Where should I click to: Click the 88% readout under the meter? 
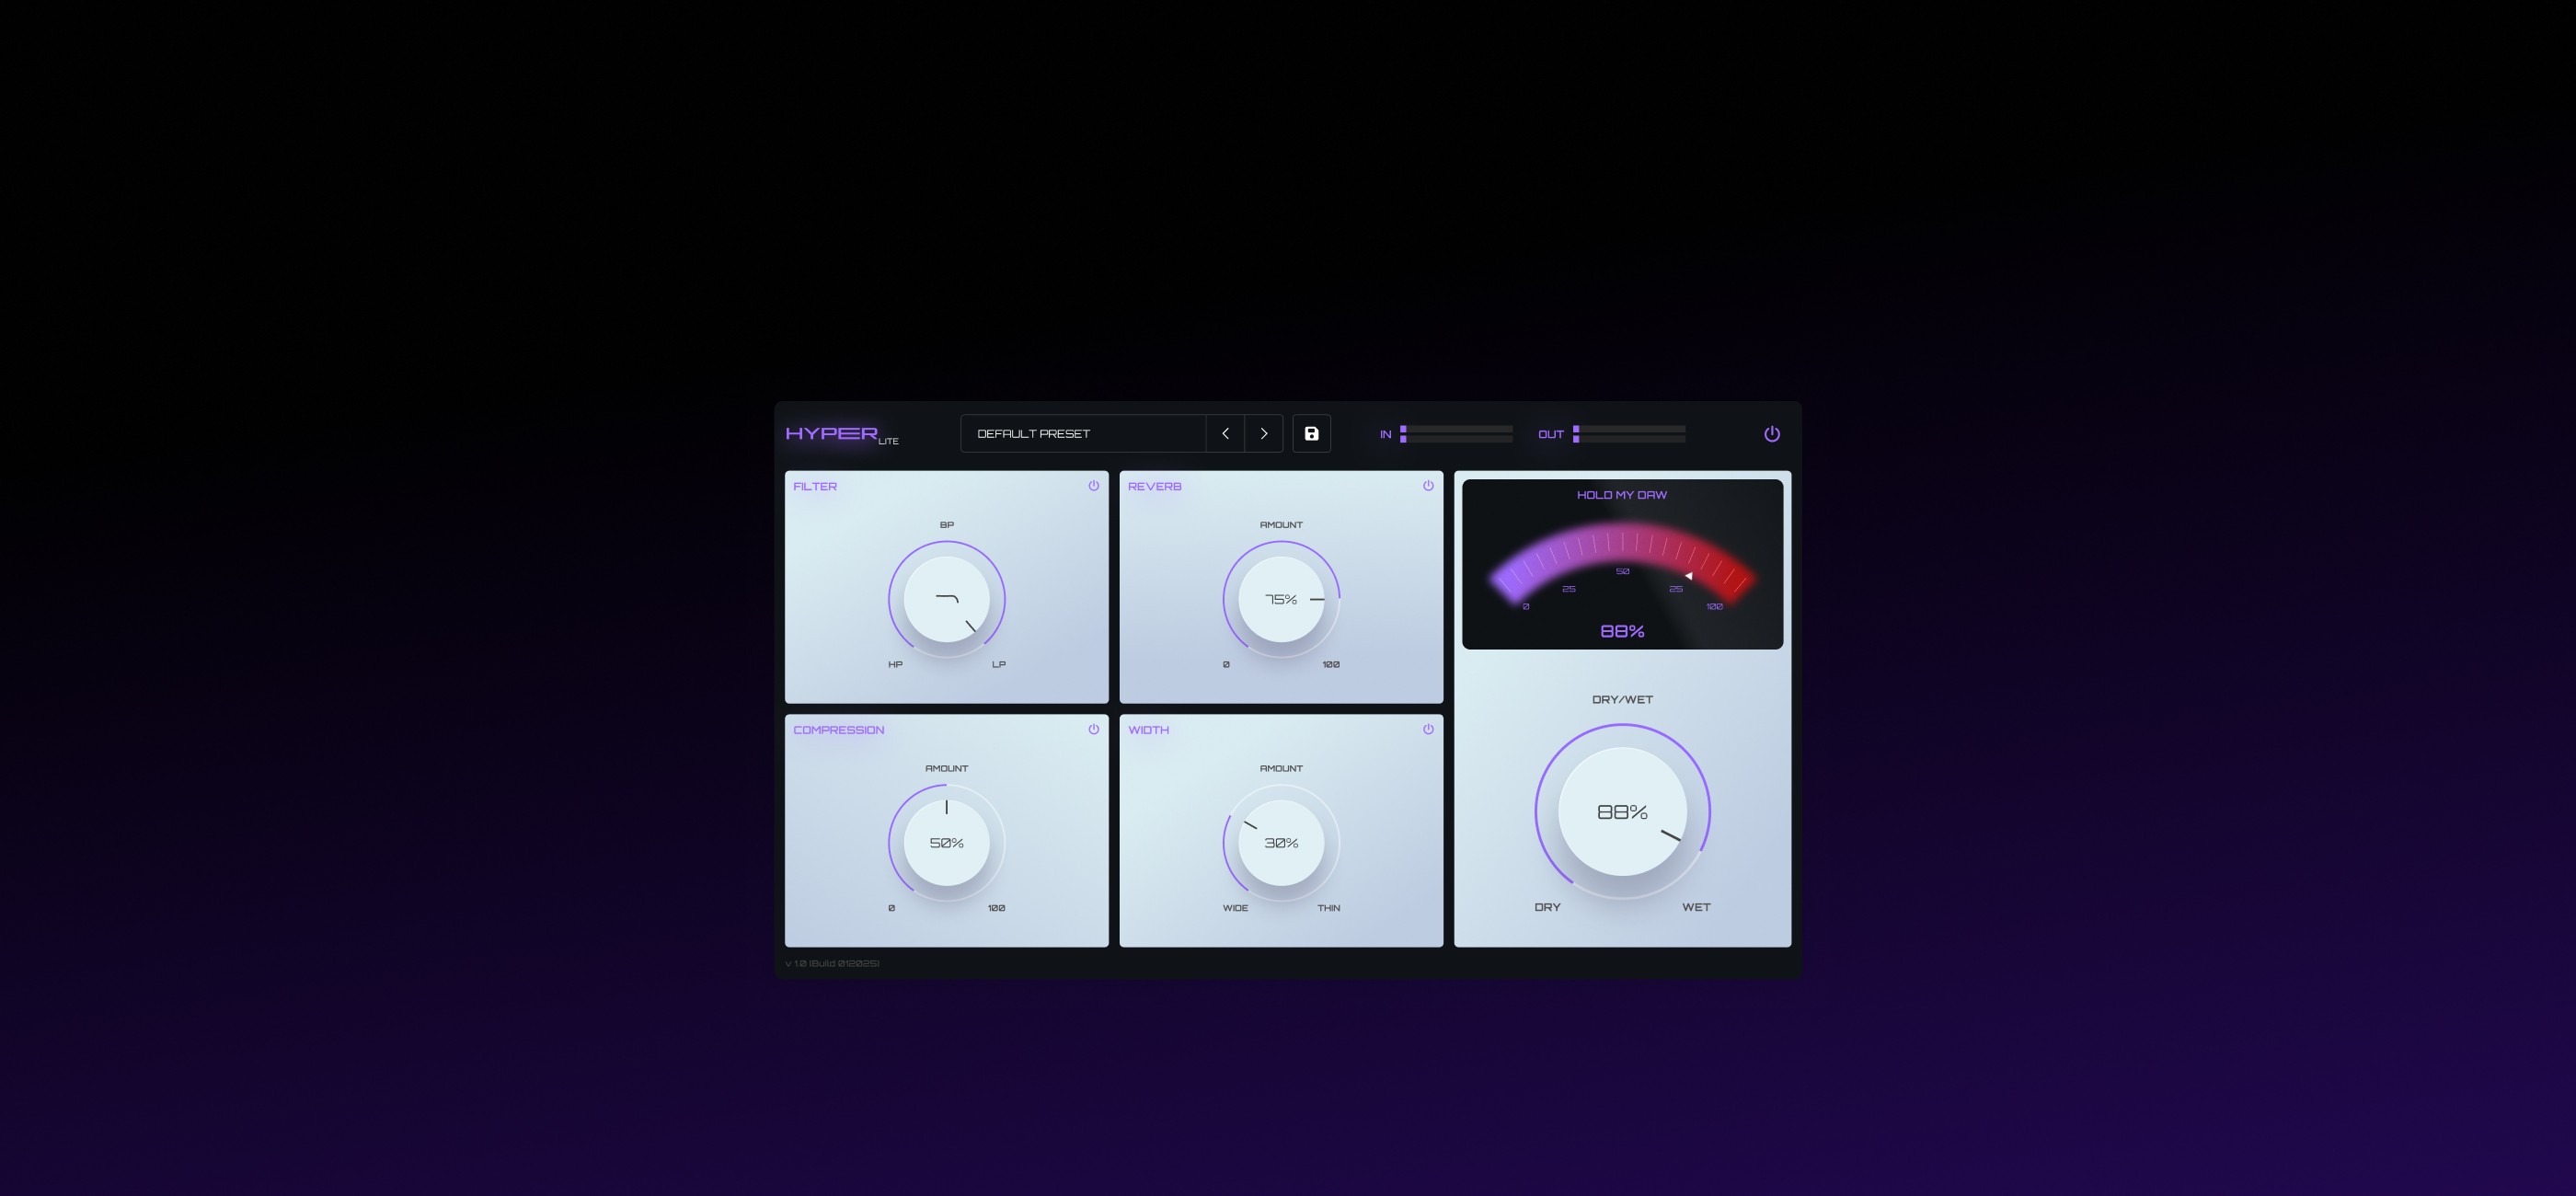tap(1622, 630)
